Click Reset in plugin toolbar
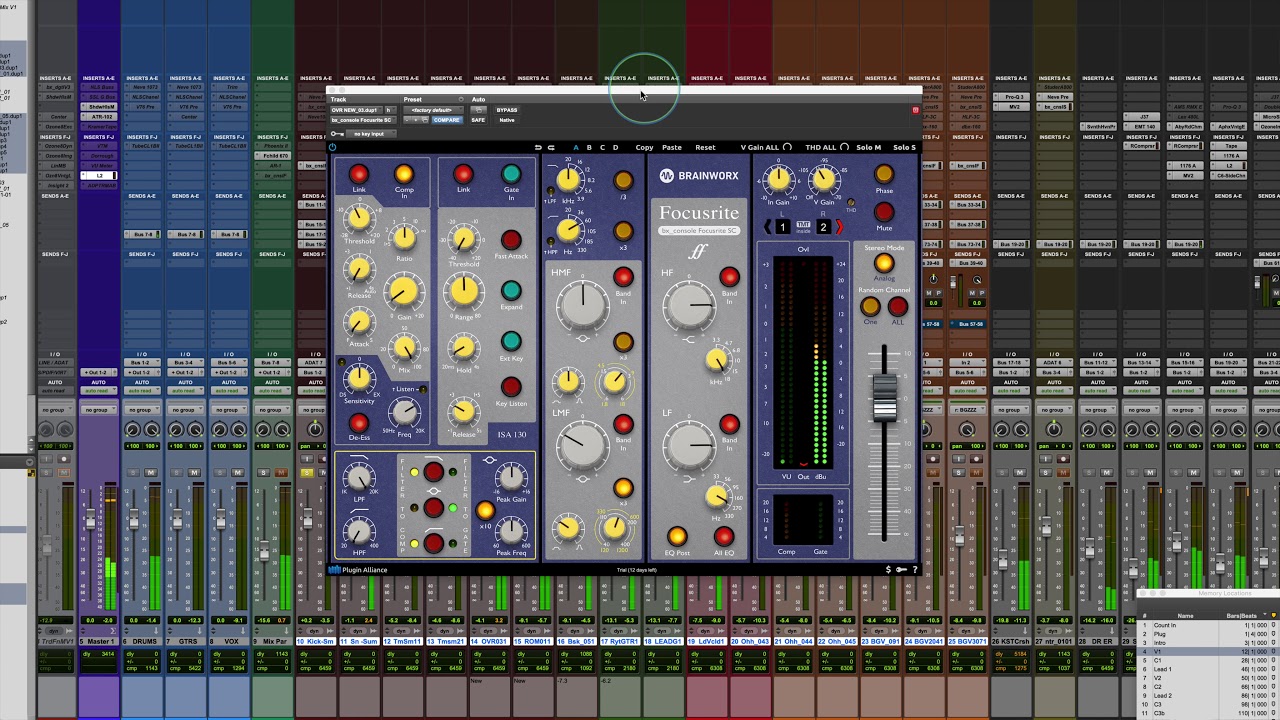 (705, 148)
